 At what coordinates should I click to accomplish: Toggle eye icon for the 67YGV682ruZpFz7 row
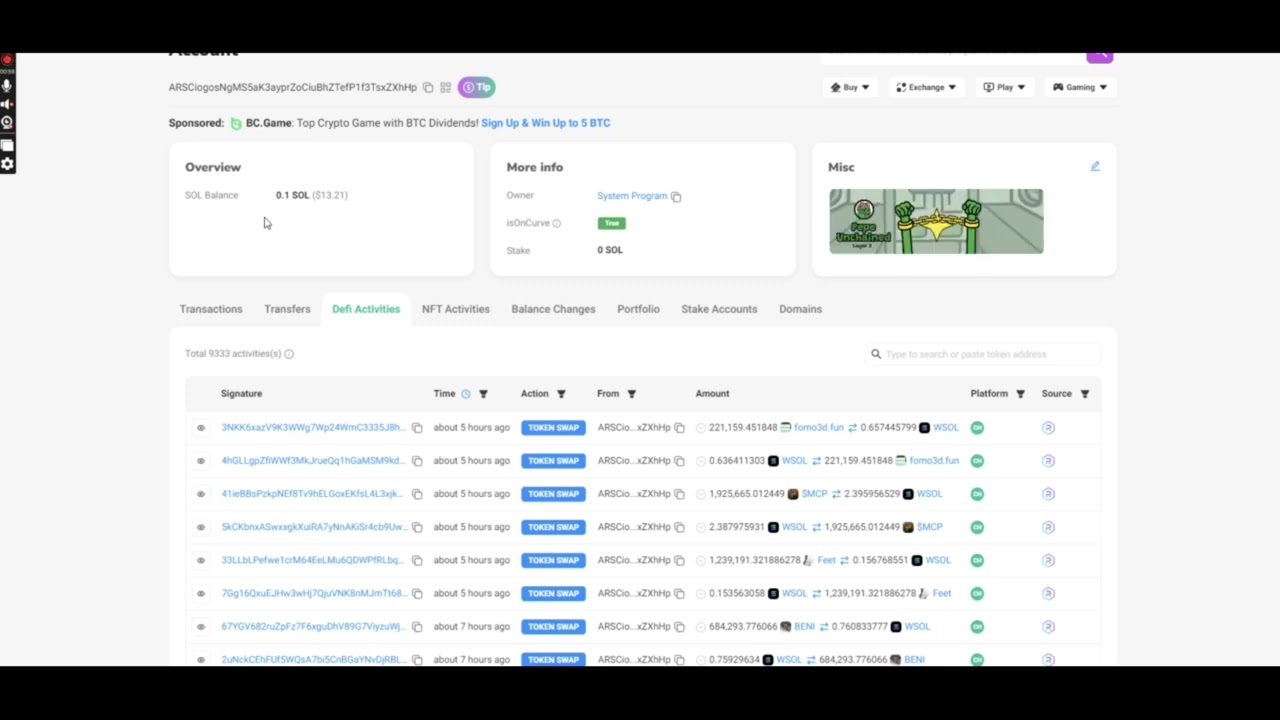tap(201, 627)
